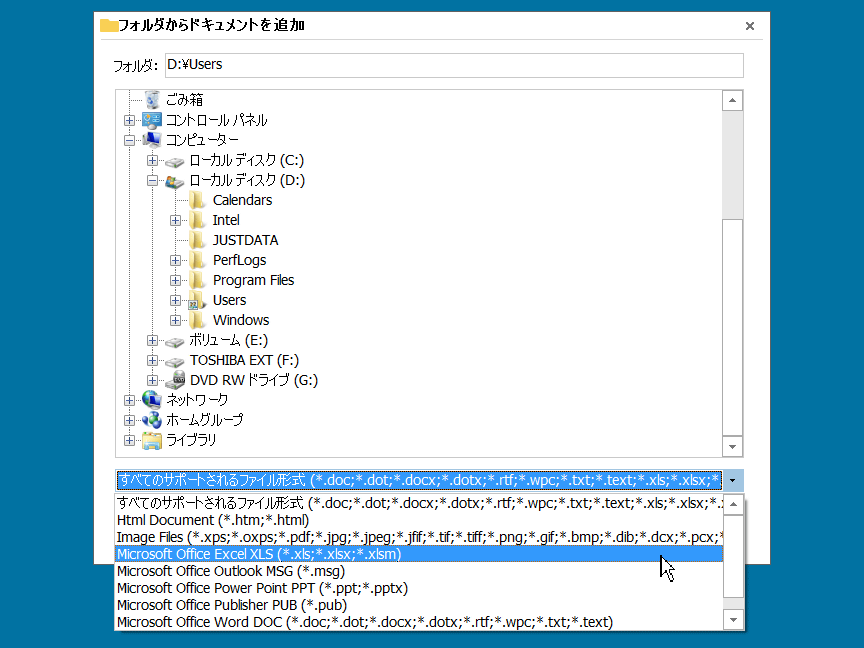Screen dimensions: 864x648
Task: Expand the コントロール パネル tree node
Action: [129, 120]
